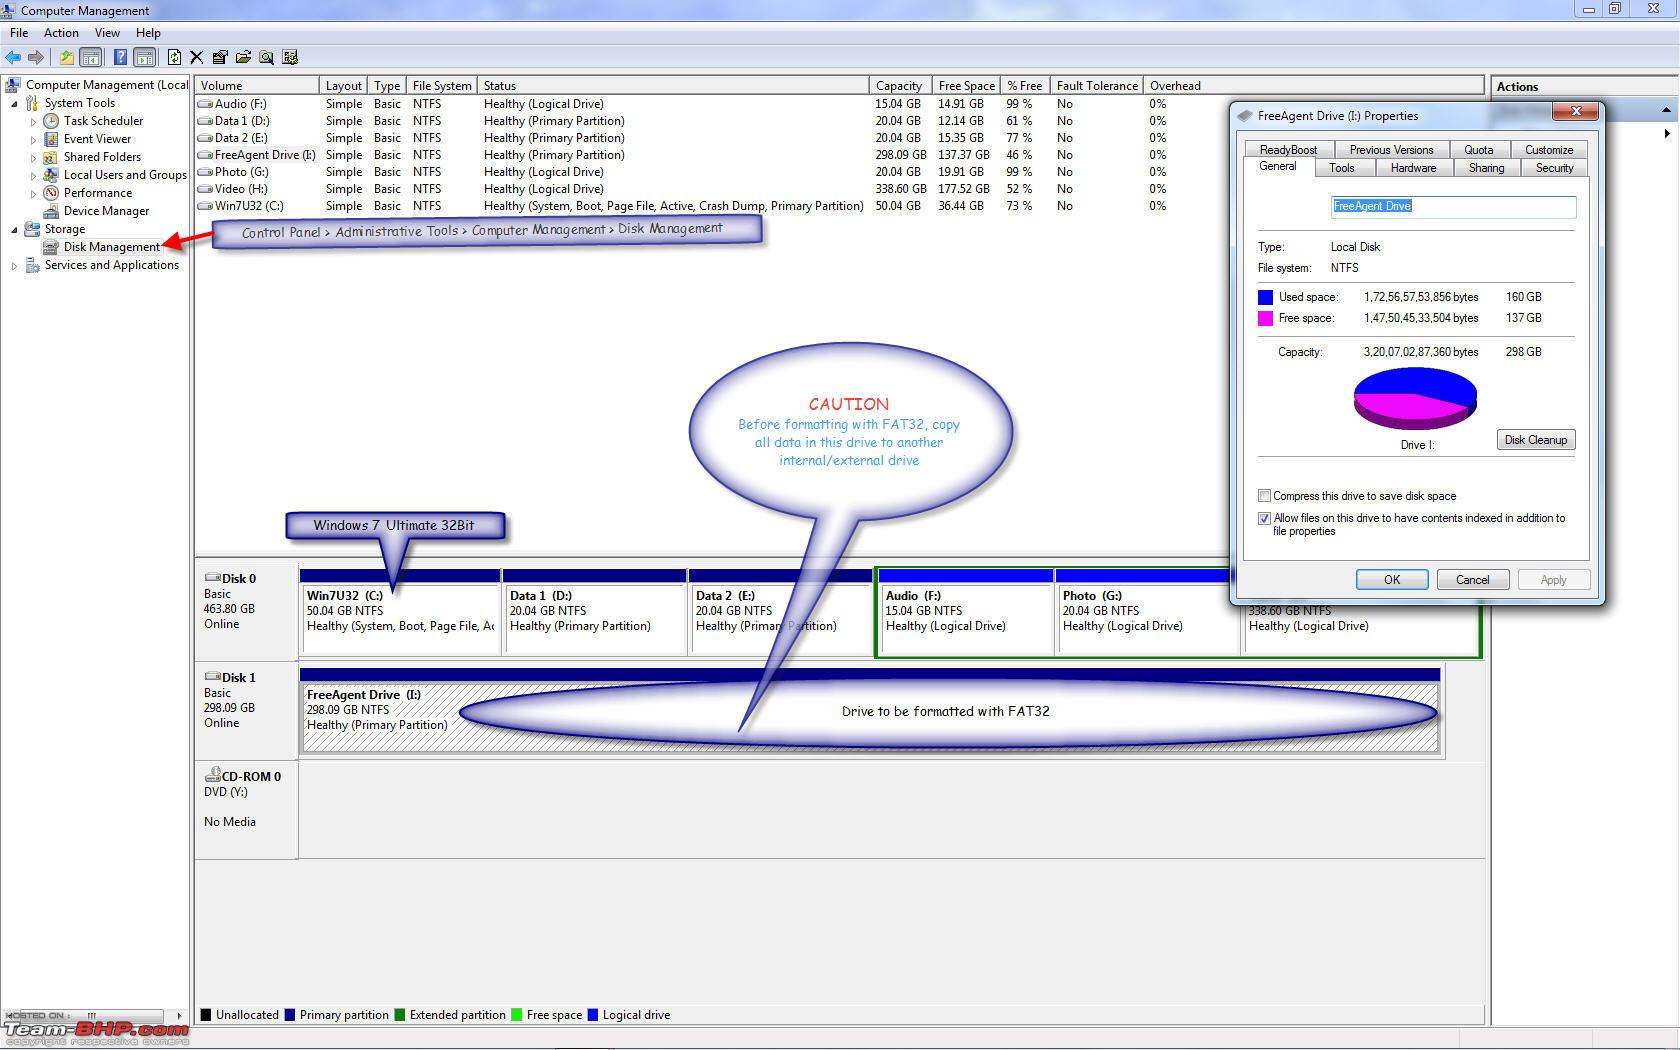Click the Storage node icon
1680x1050 pixels.
(32, 229)
